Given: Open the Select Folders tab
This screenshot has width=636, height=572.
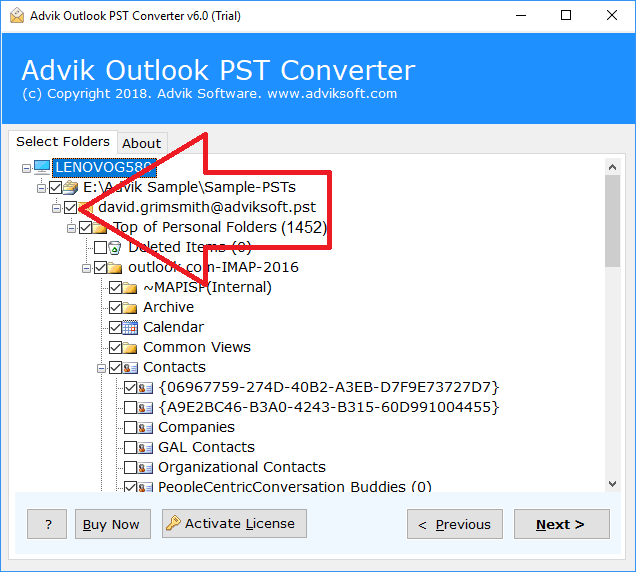Looking at the screenshot, I should 63,142.
